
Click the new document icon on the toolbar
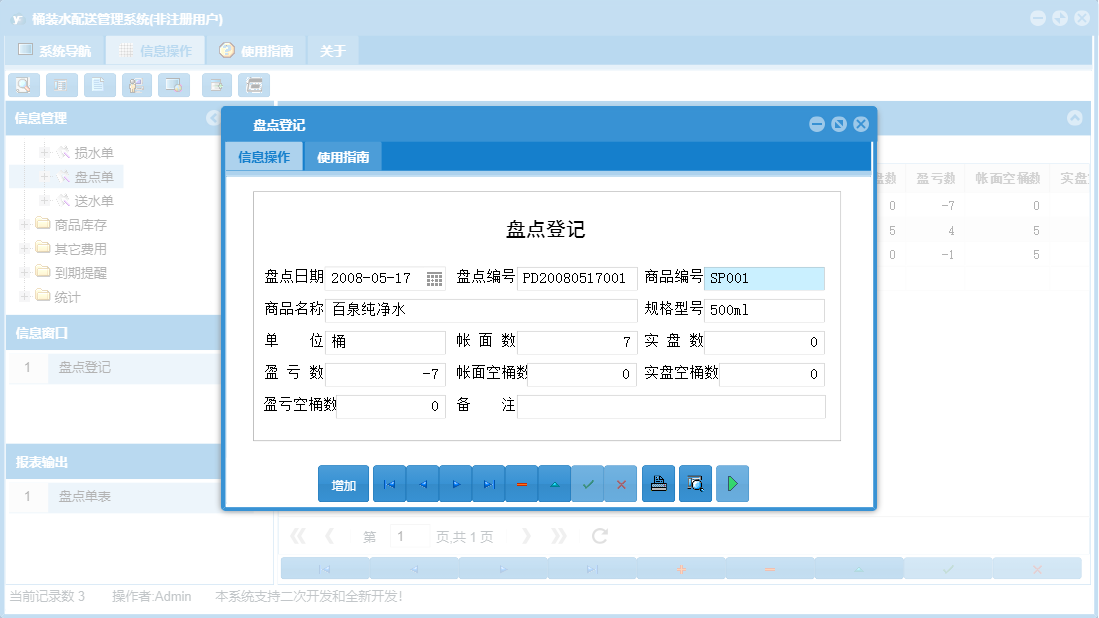point(99,85)
